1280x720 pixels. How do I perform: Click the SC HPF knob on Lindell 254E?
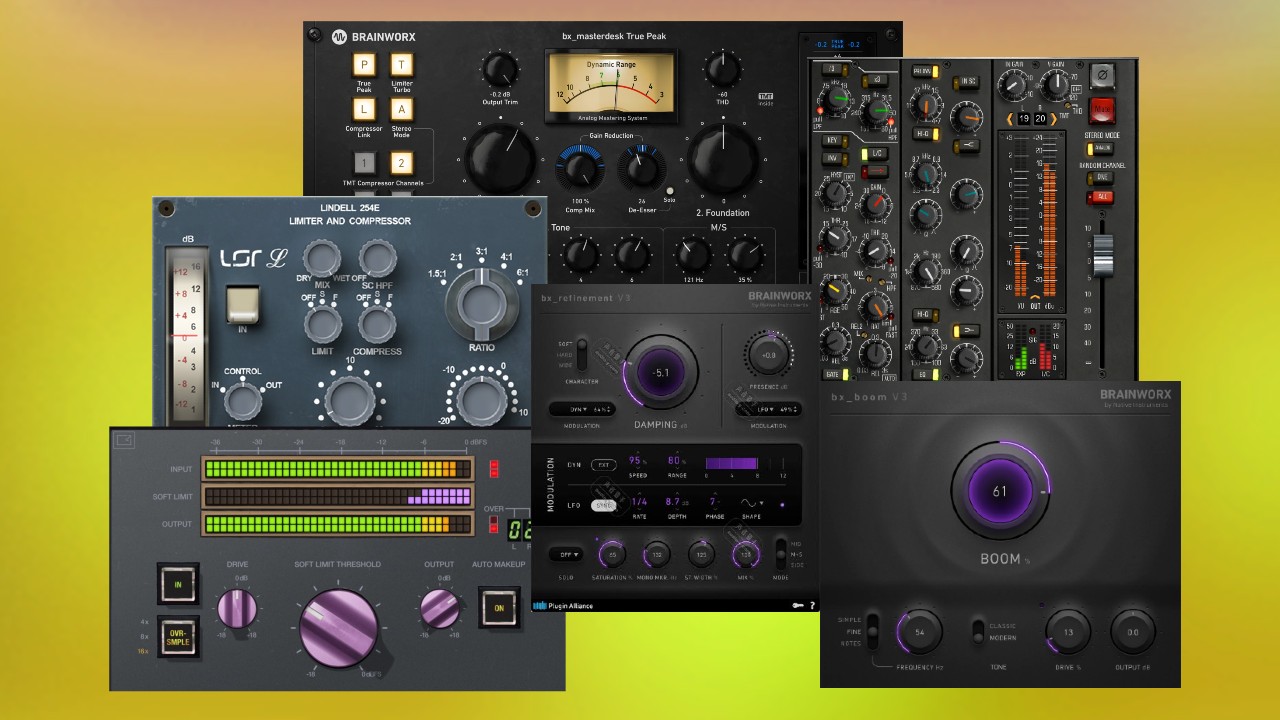tap(377, 259)
